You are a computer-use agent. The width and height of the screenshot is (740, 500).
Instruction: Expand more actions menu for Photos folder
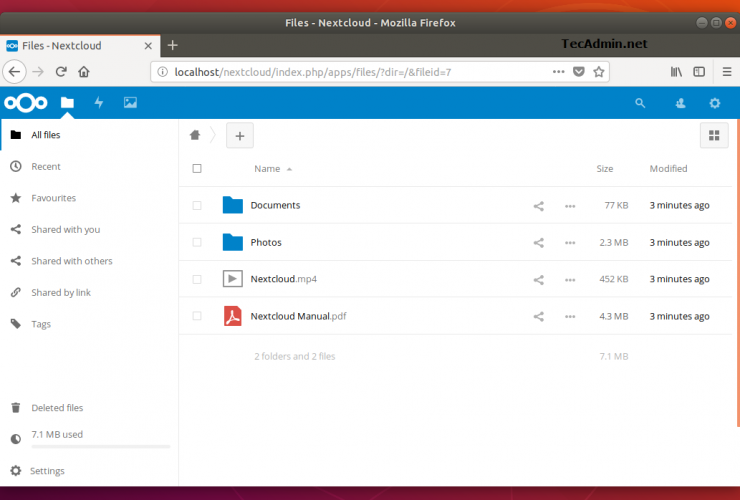point(570,243)
